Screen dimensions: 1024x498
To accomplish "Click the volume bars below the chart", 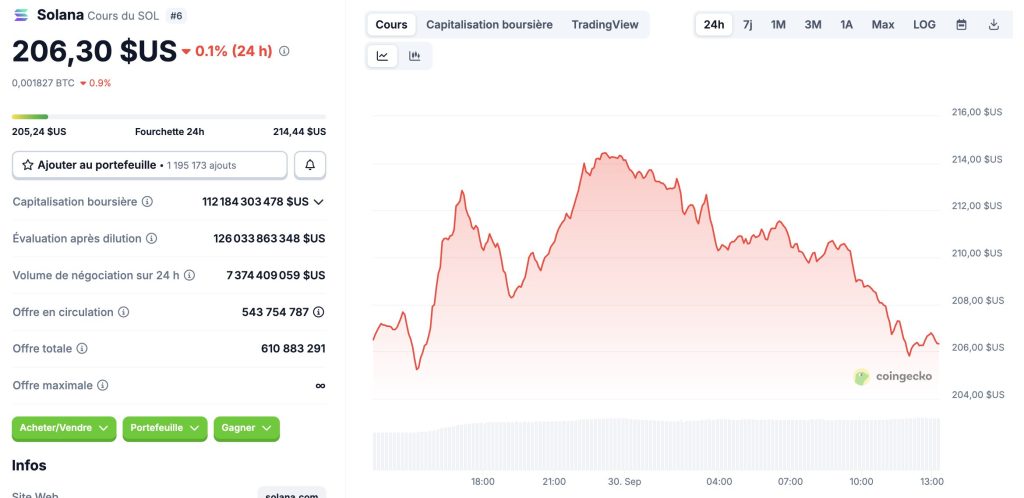I will 656,444.
